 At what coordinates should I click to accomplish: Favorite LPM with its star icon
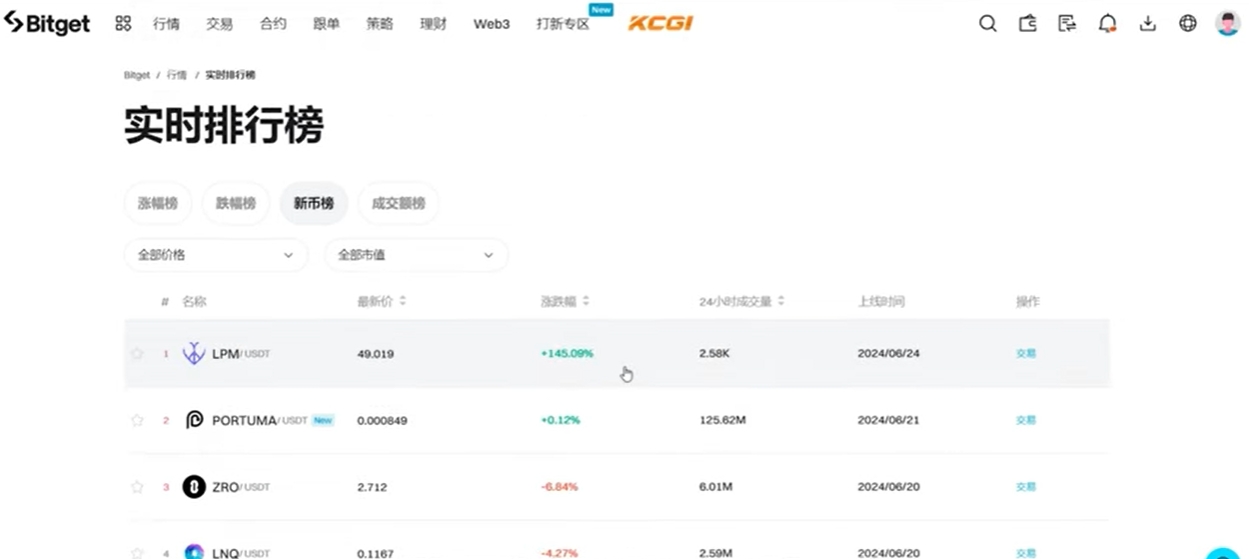tap(137, 353)
